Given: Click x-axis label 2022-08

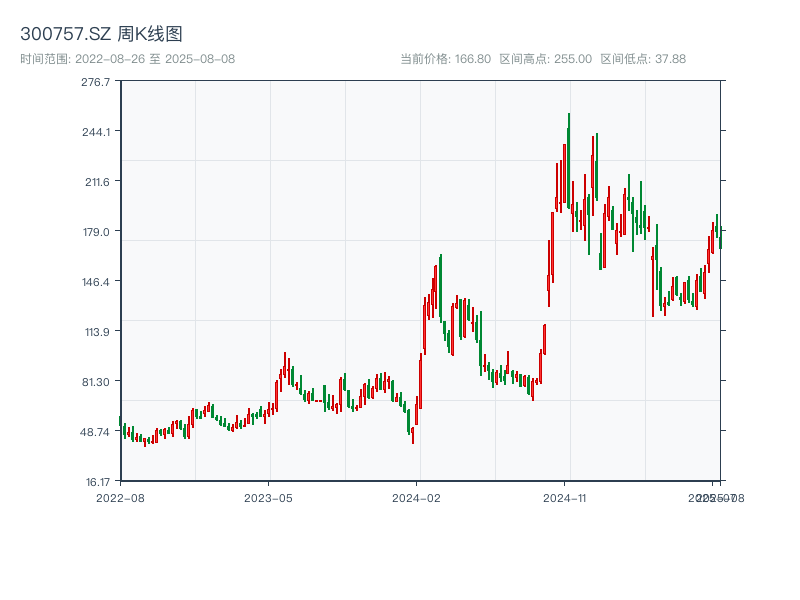Looking at the screenshot, I should (x=120, y=498).
